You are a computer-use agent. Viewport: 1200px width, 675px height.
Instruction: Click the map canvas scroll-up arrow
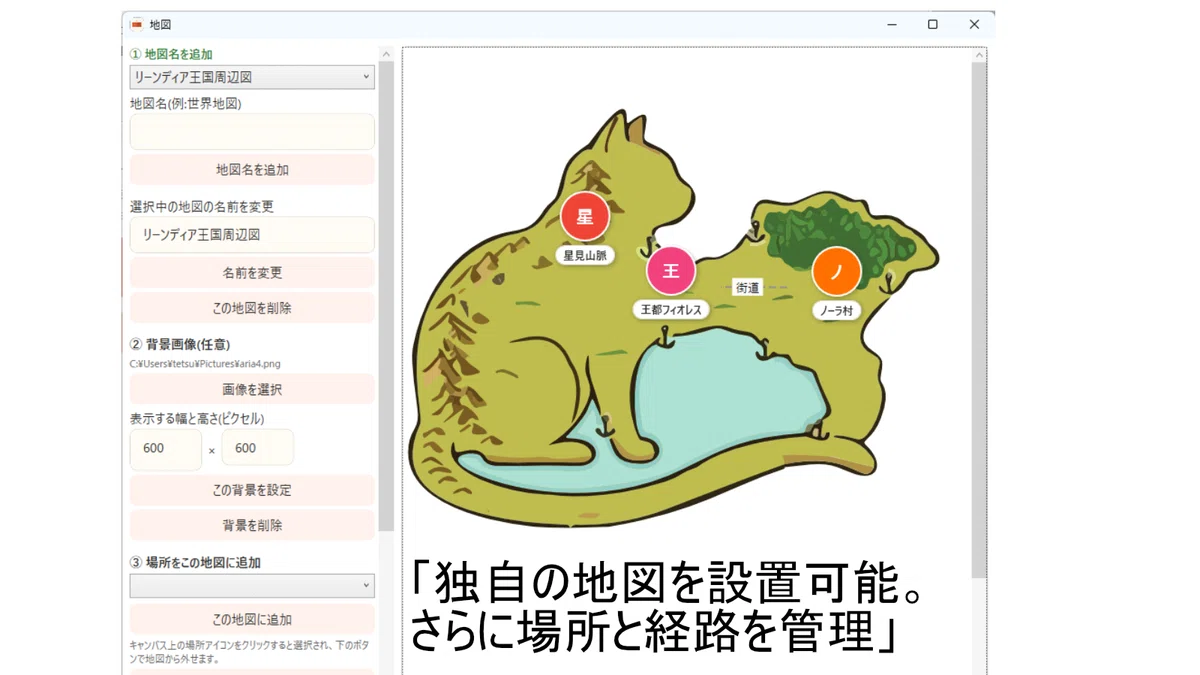979,56
